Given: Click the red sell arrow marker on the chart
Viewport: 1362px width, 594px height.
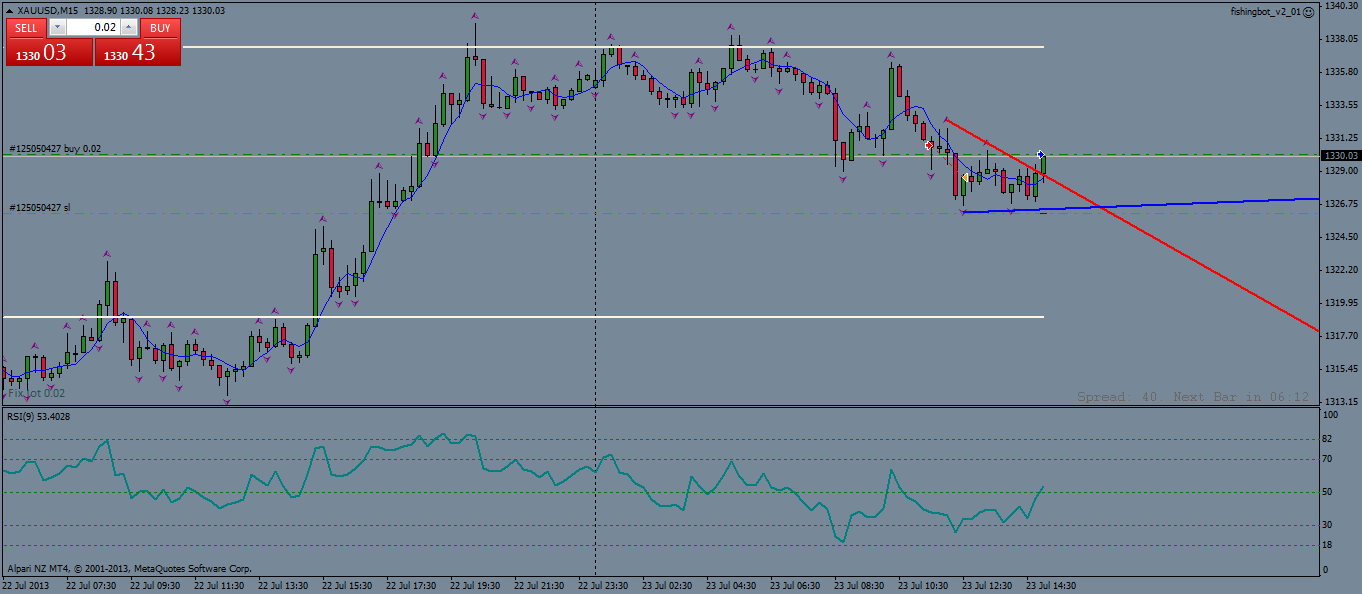Looking at the screenshot, I should point(929,146).
